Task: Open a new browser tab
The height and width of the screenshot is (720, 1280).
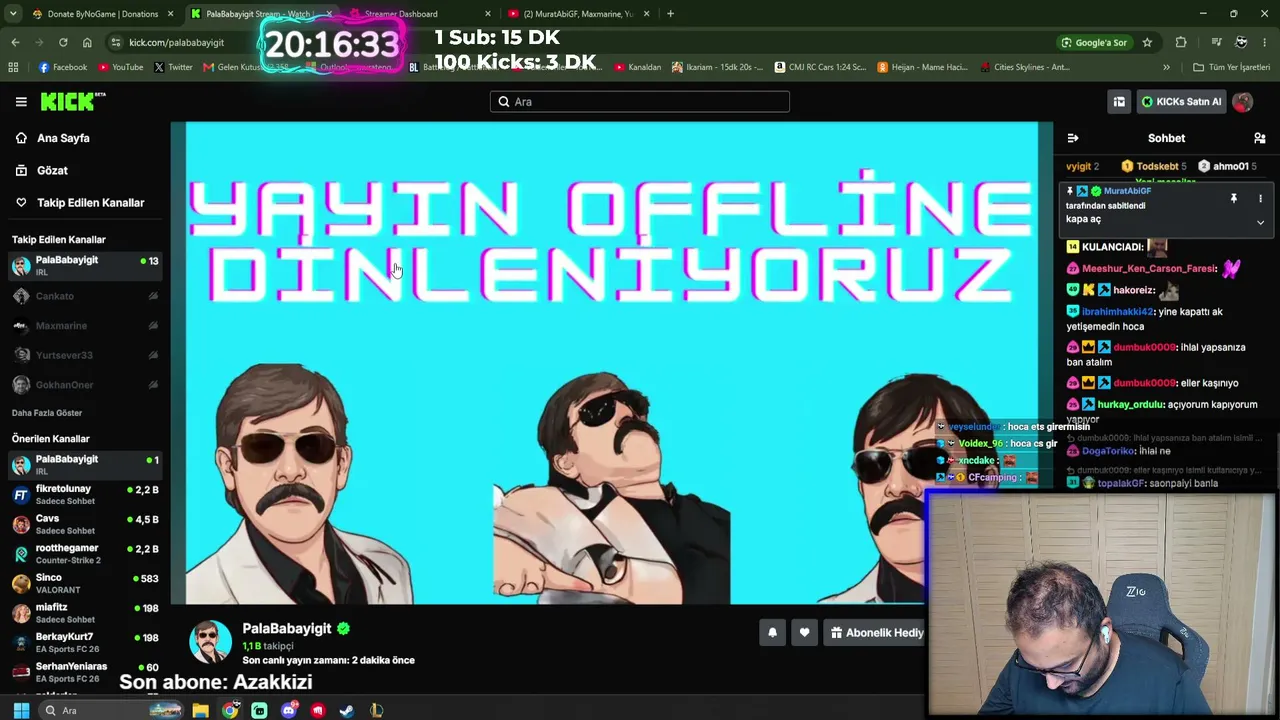Action: tap(670, 14)
